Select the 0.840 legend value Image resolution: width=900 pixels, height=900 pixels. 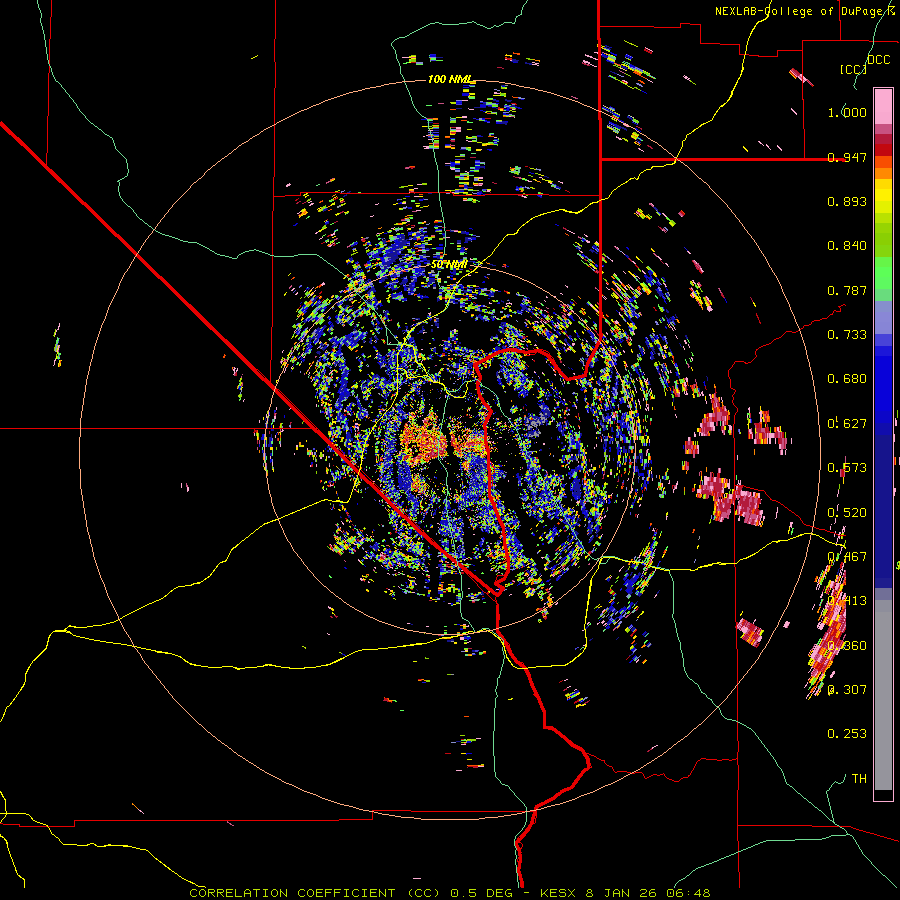point(847,245)
